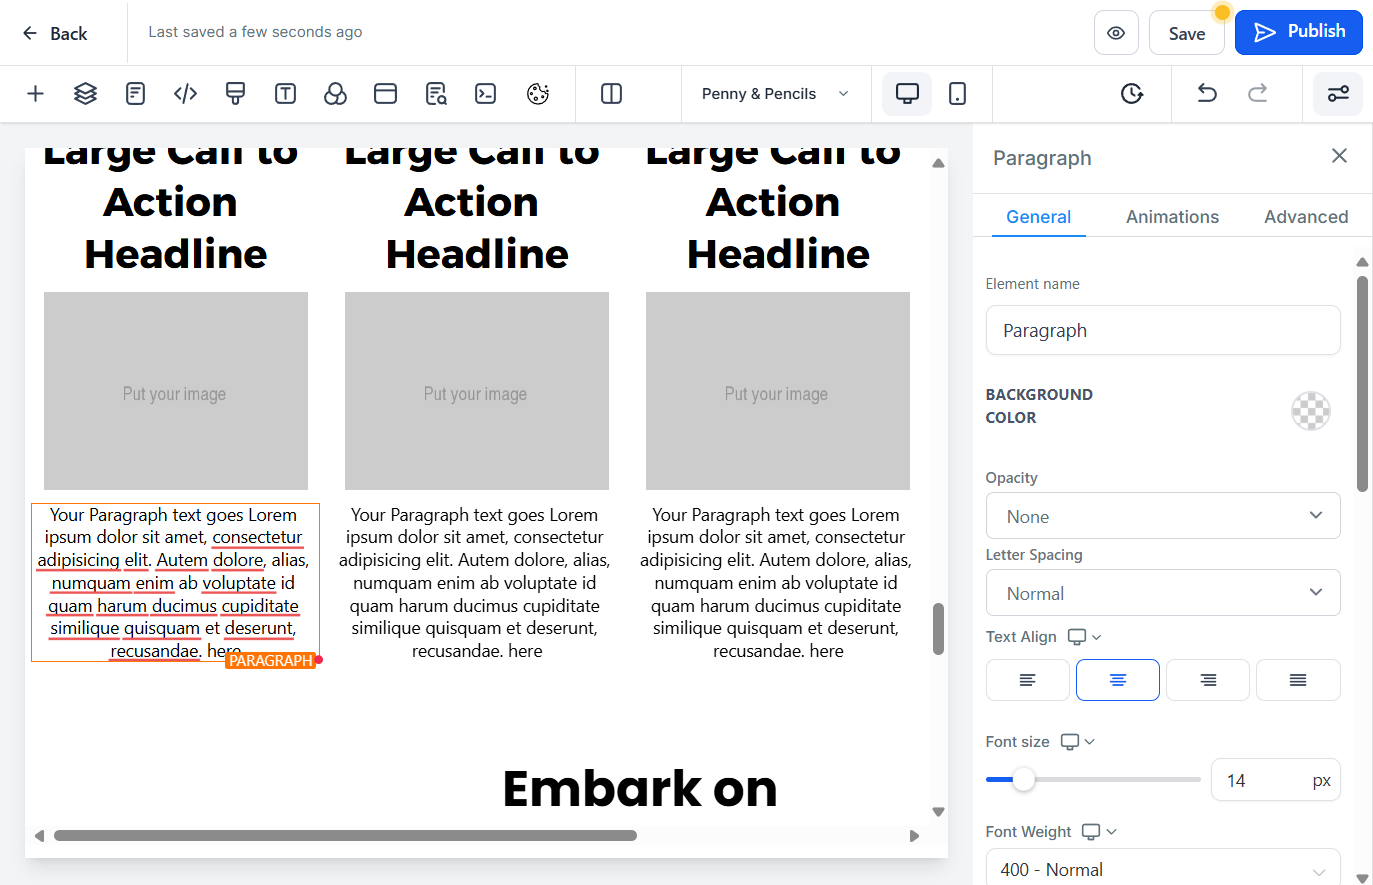
Task: Click the Save button
Action: [1187, 33]
